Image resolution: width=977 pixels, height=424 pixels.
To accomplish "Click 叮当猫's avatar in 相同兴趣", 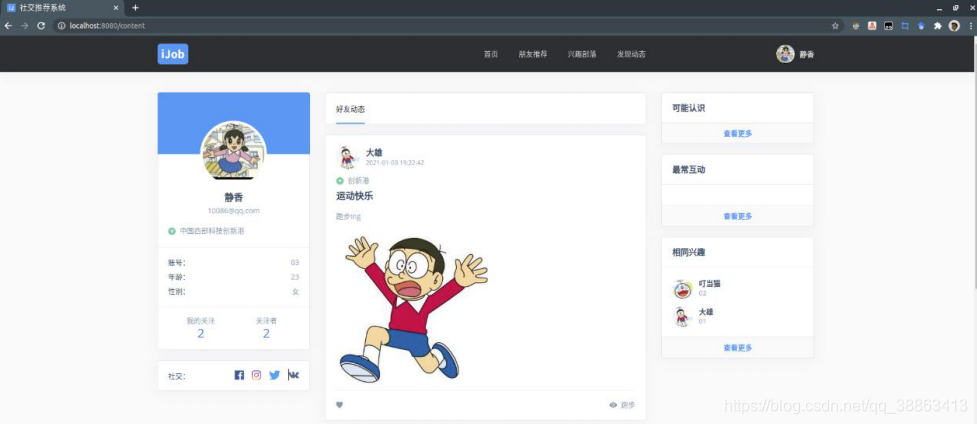I will [683, 289].
